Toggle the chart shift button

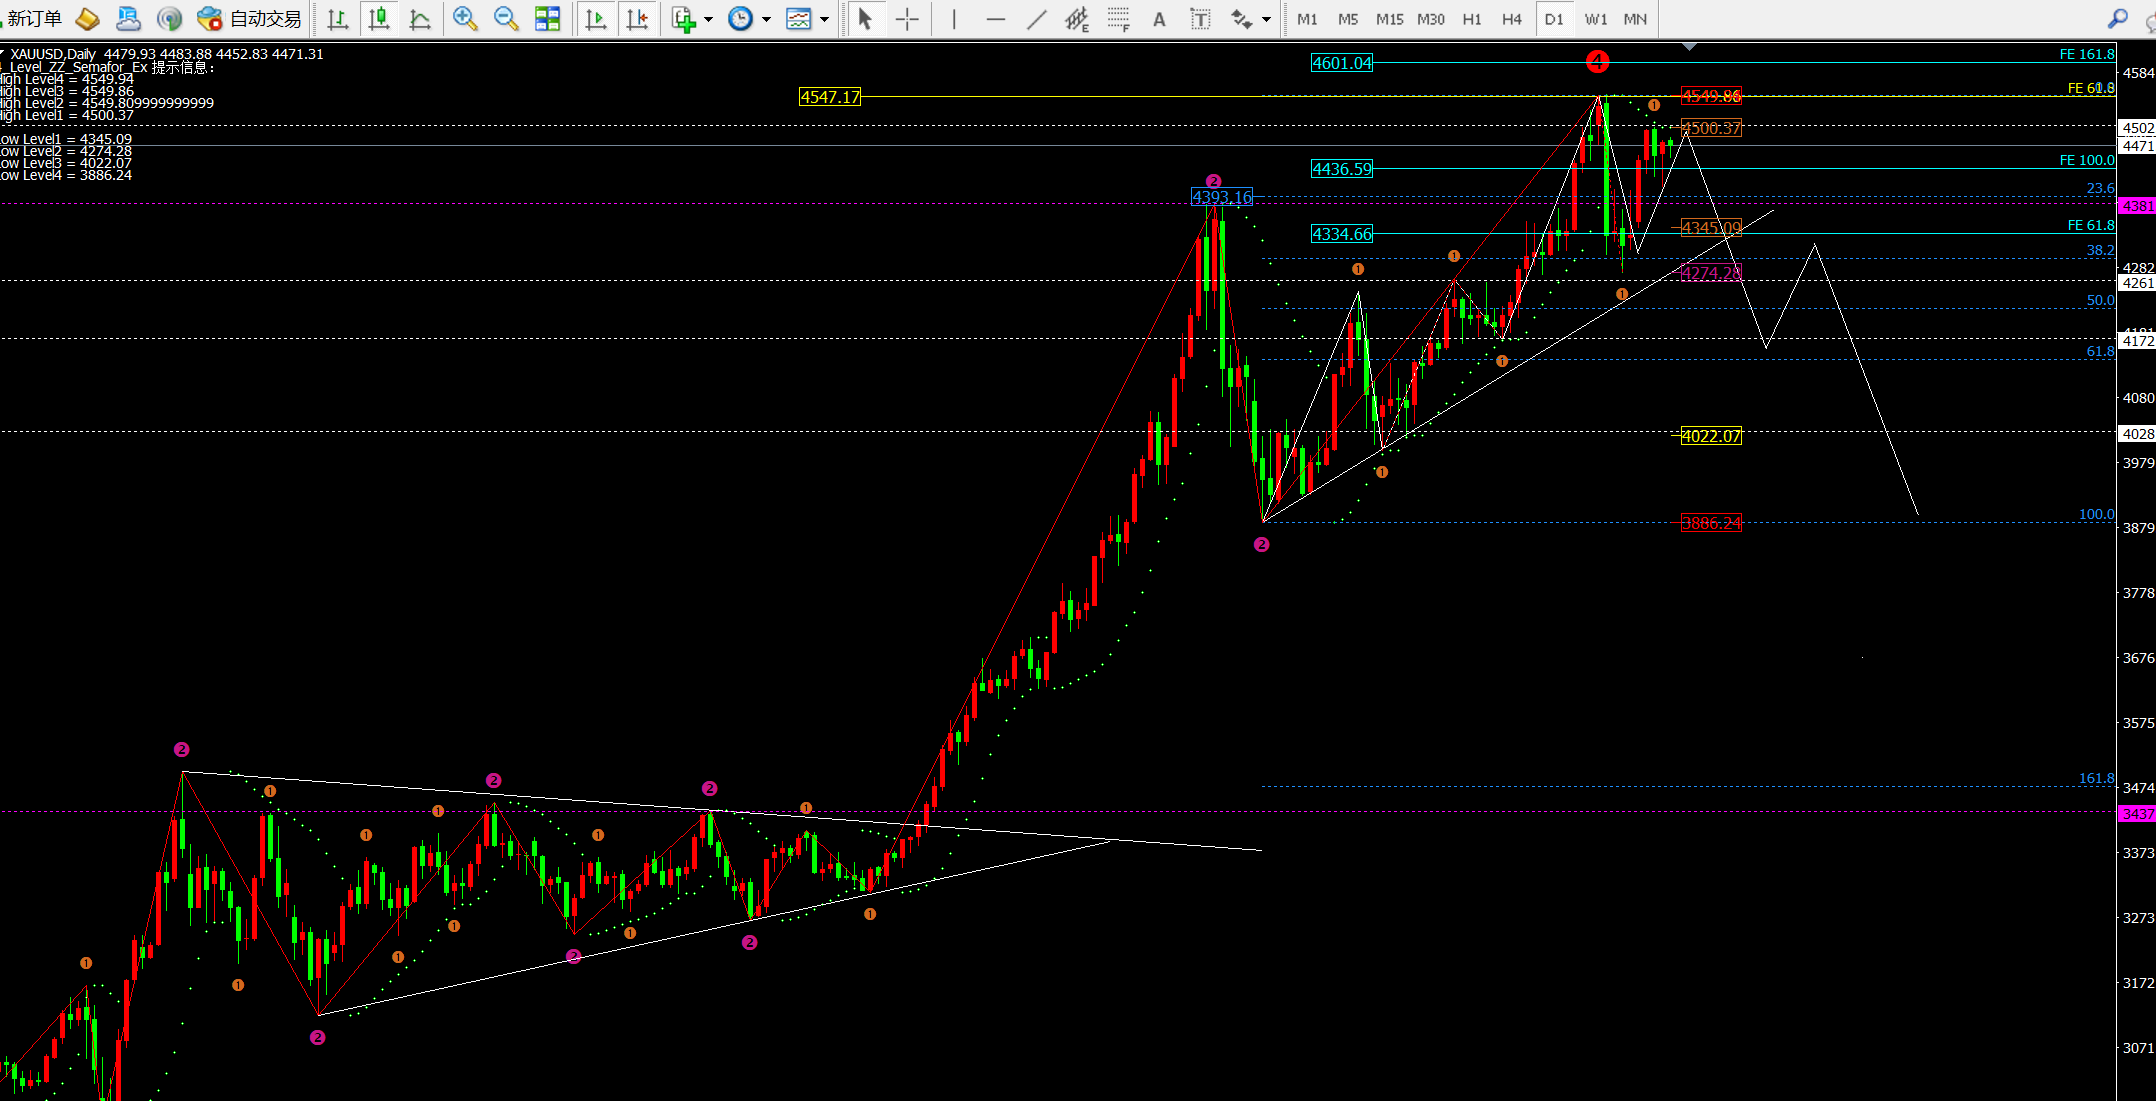point(637,19)
